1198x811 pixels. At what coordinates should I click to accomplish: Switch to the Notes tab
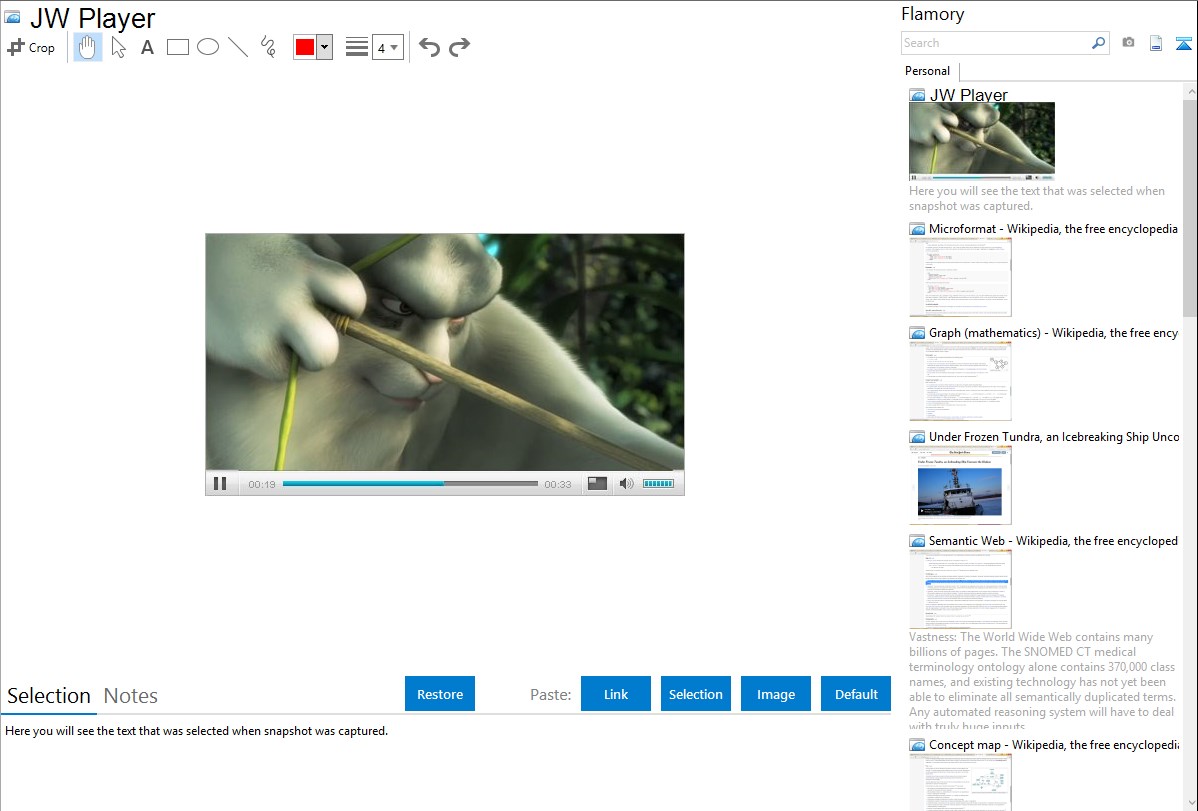[131, 696]
